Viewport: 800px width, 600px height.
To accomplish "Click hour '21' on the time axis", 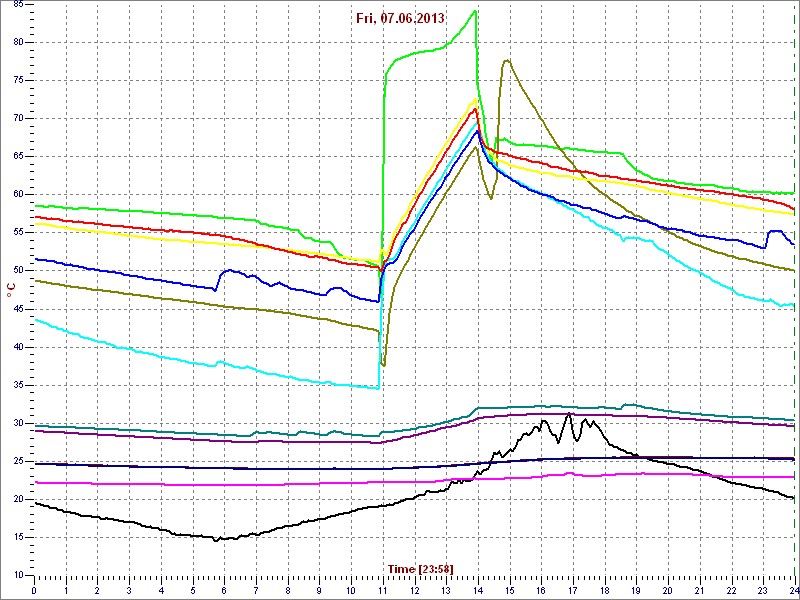I will click(699, 591).
